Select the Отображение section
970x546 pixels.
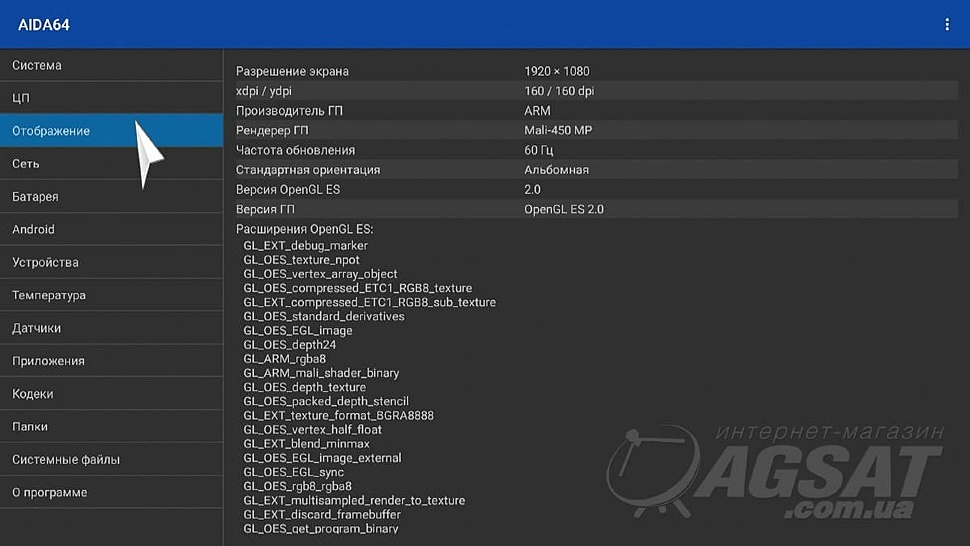(x=111, y=130)
